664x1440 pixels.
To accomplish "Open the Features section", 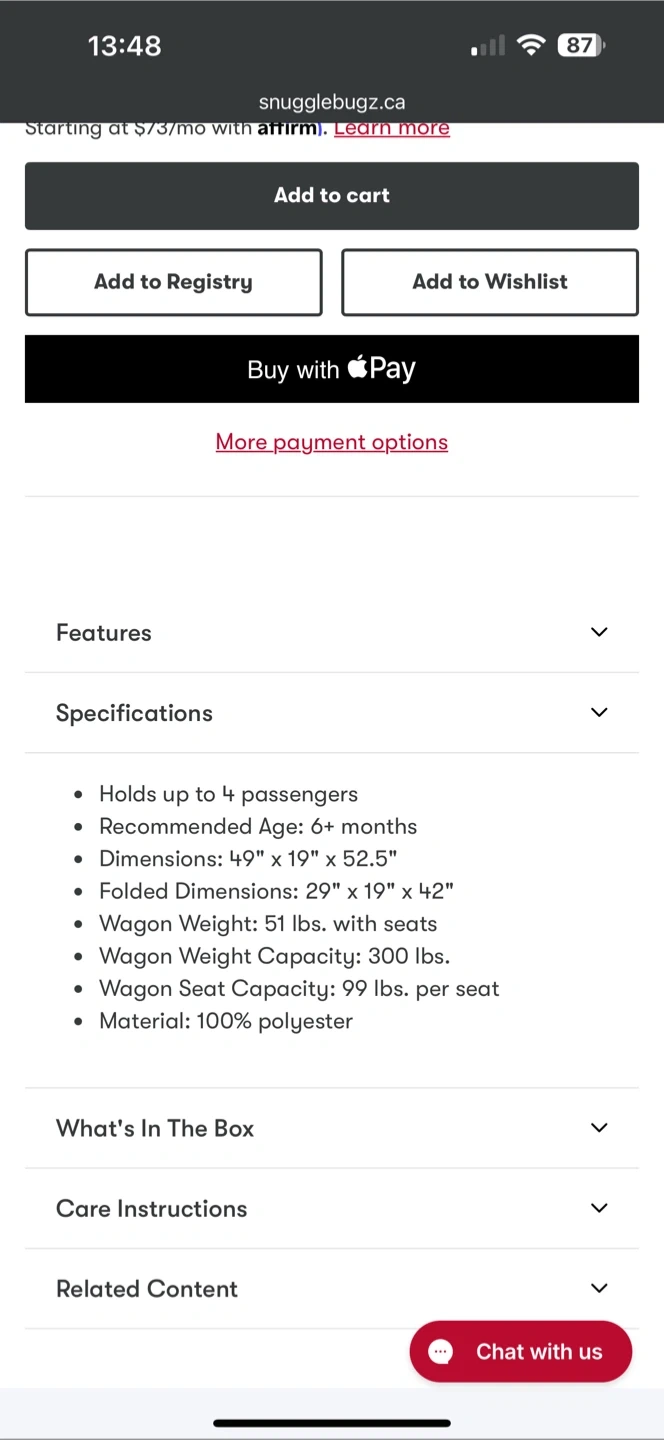I will point(104,633).
